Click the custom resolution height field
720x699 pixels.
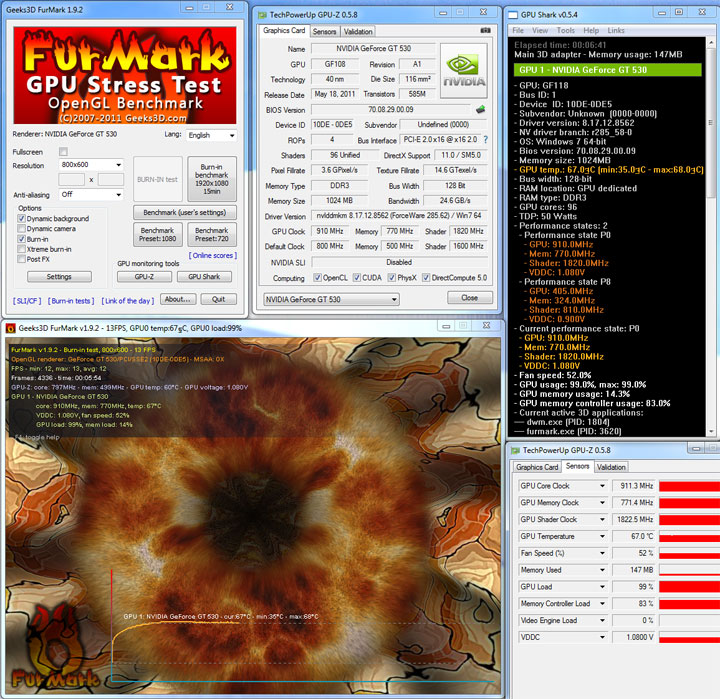coord(111,180)
